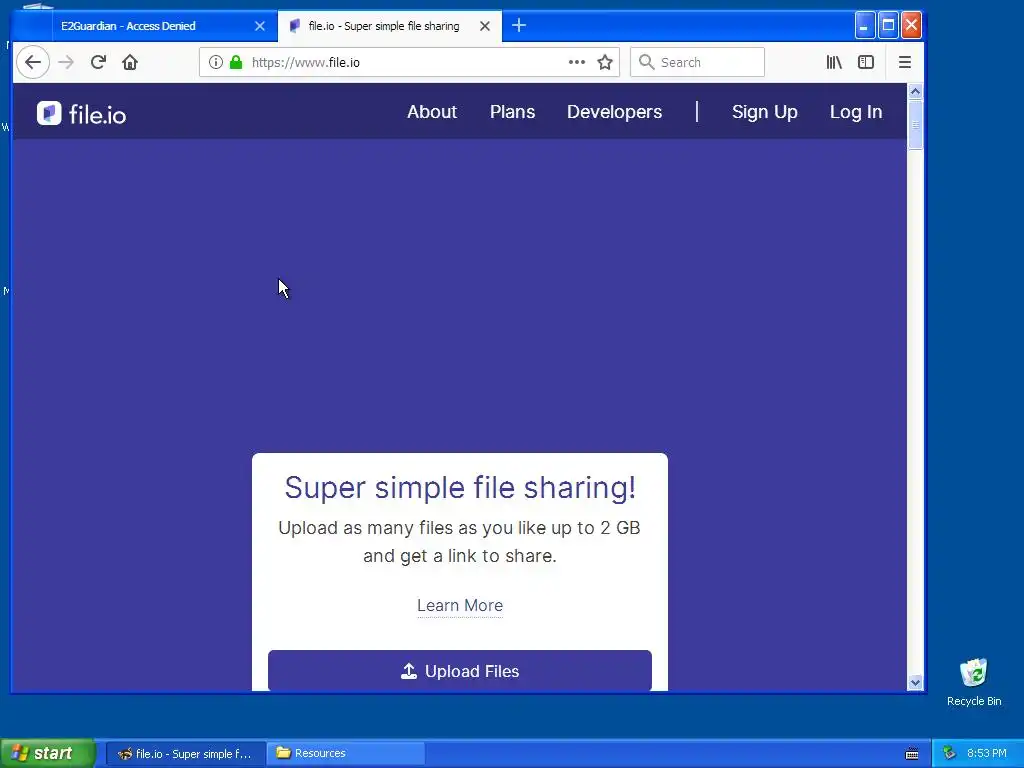Viewport: 1024px width, 768px height.
Task: Click the 'Super simple file sharing!' heading
Action: point(460,487)
